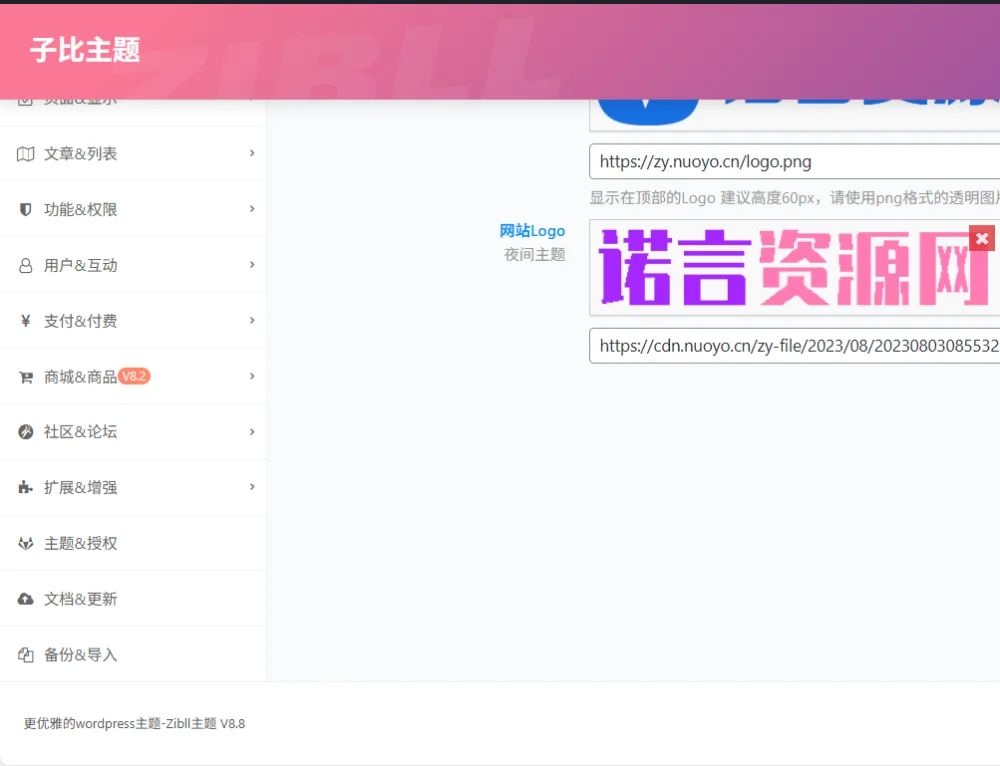1000x766 pixels.
Task: Click the 网站Logo label
Action: 532,231
